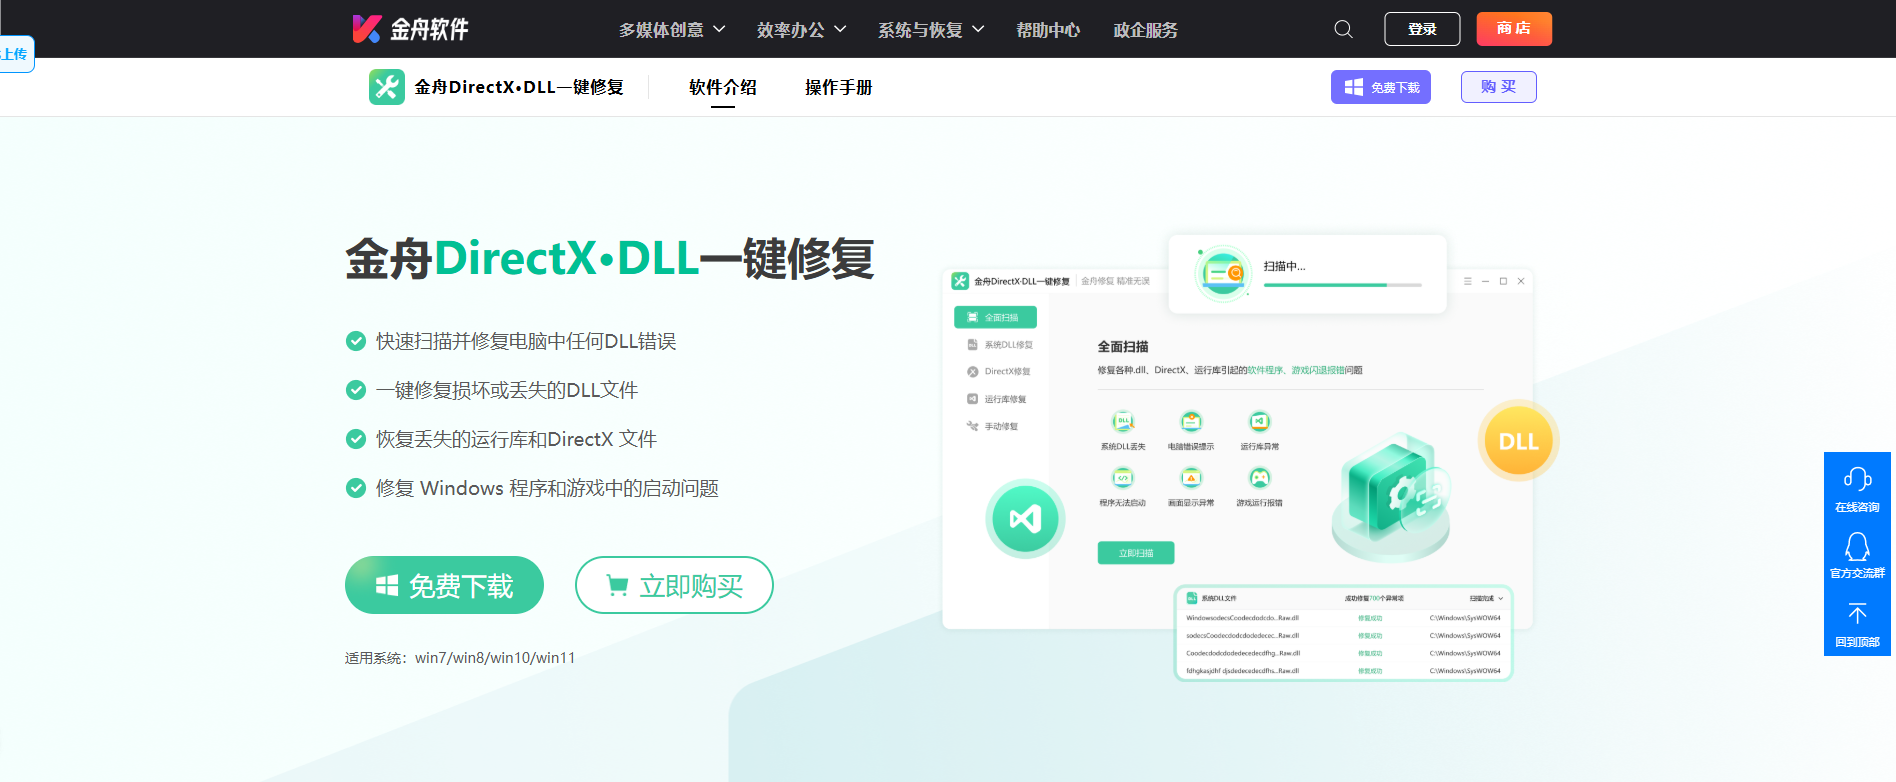Click the result row starting with fdhgkasjdhf

[1343, 671]
